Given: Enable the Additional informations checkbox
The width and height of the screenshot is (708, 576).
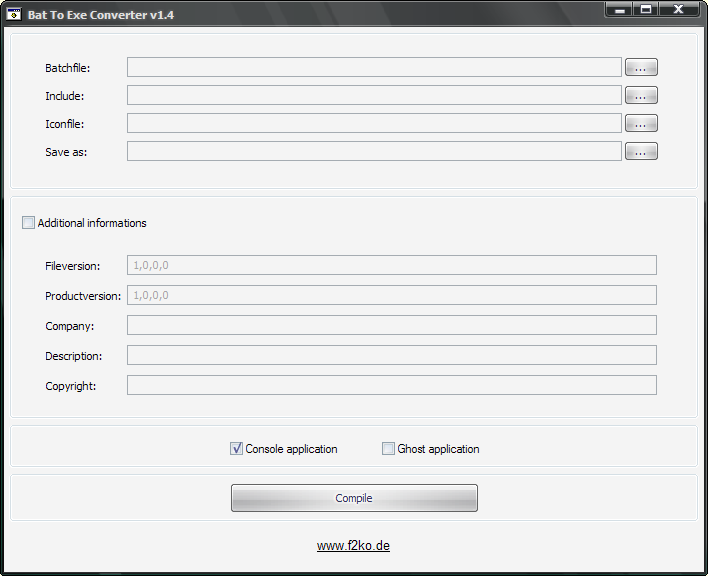Looking at the screenshot, I should (28, 223).
